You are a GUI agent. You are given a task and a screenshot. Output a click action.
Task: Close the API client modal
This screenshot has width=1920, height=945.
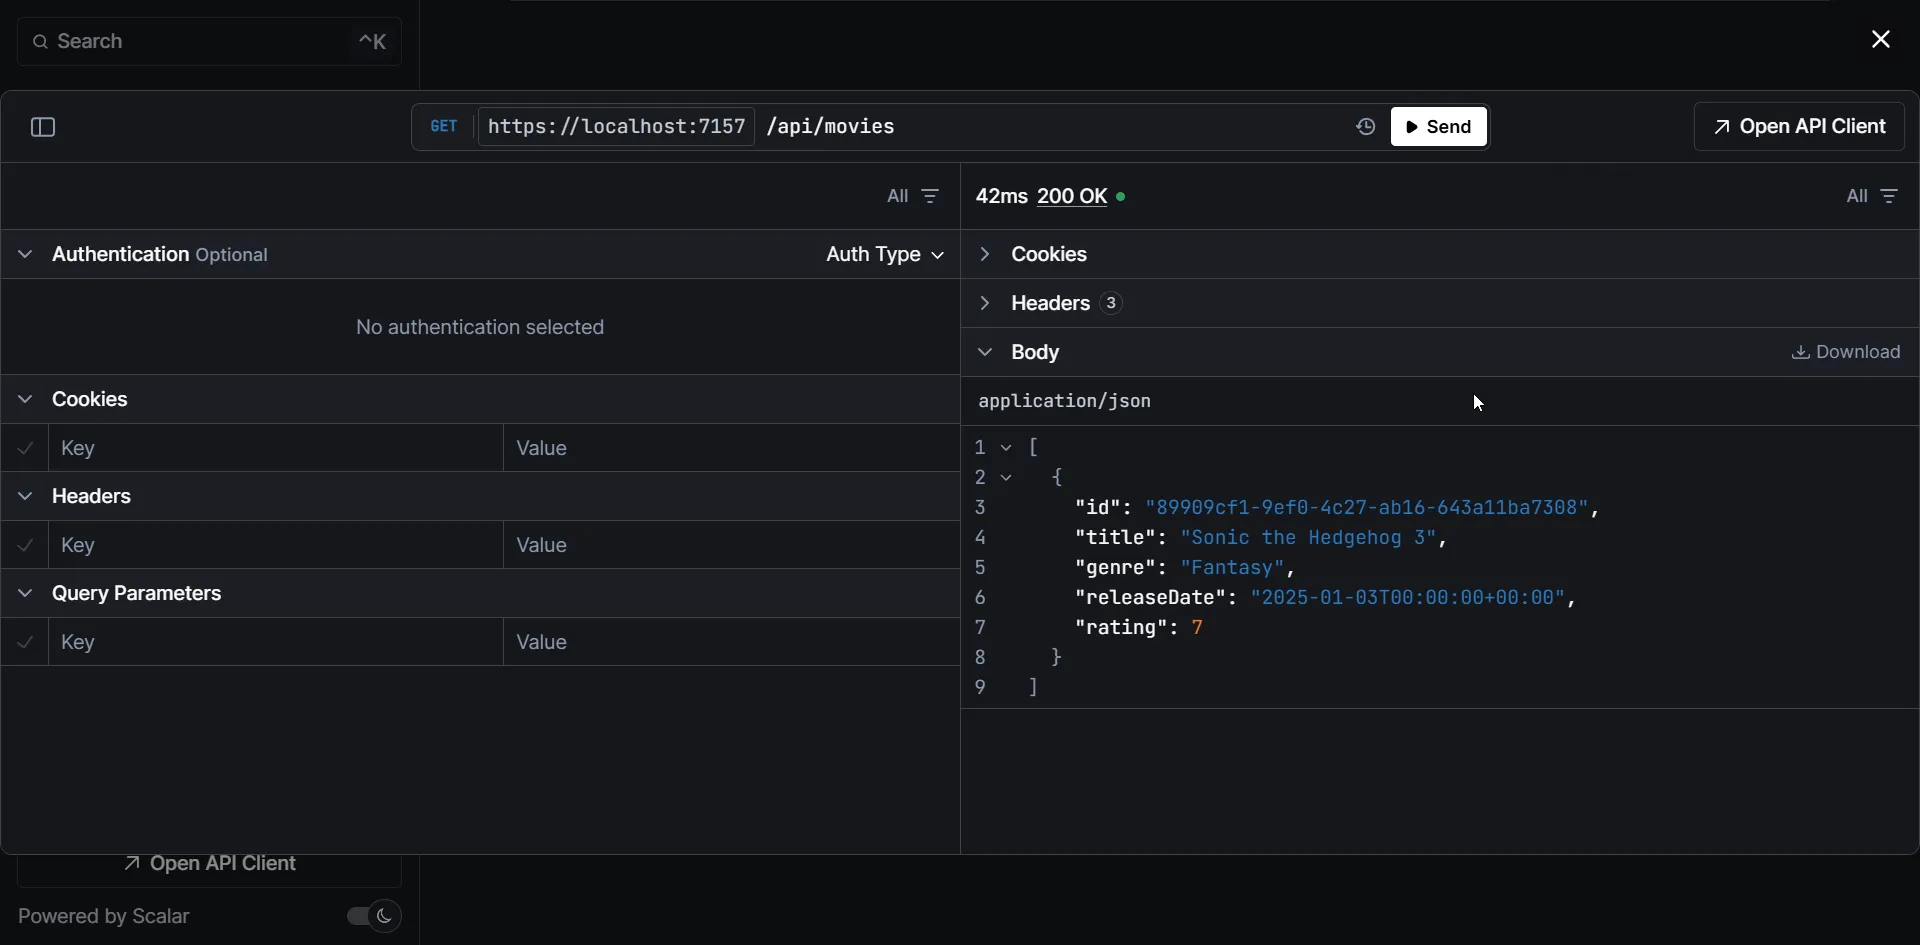[x=1880, y=40]
